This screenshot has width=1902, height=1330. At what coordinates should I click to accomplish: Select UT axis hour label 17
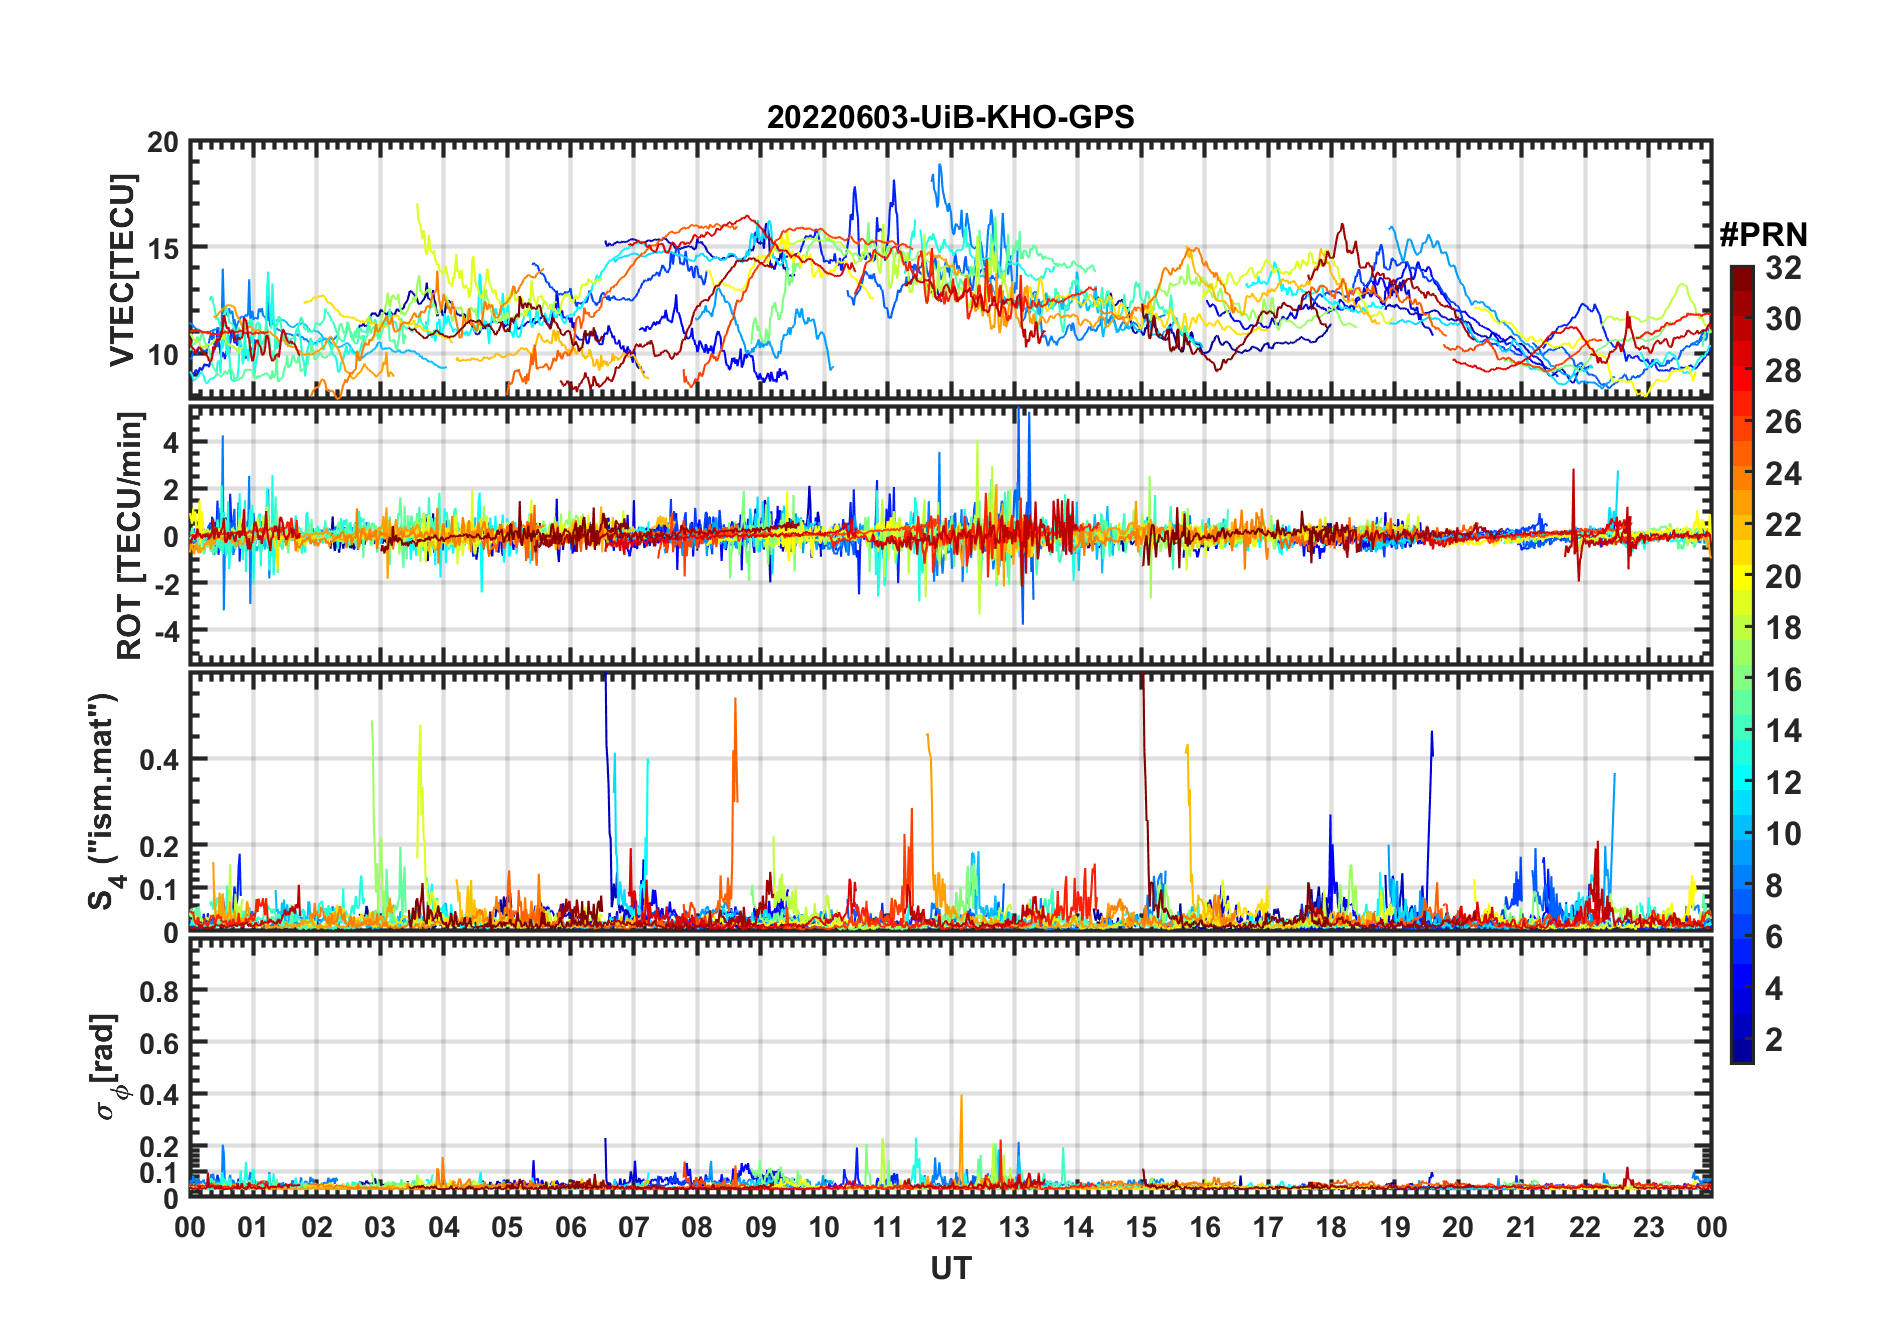[1268, 1227]
